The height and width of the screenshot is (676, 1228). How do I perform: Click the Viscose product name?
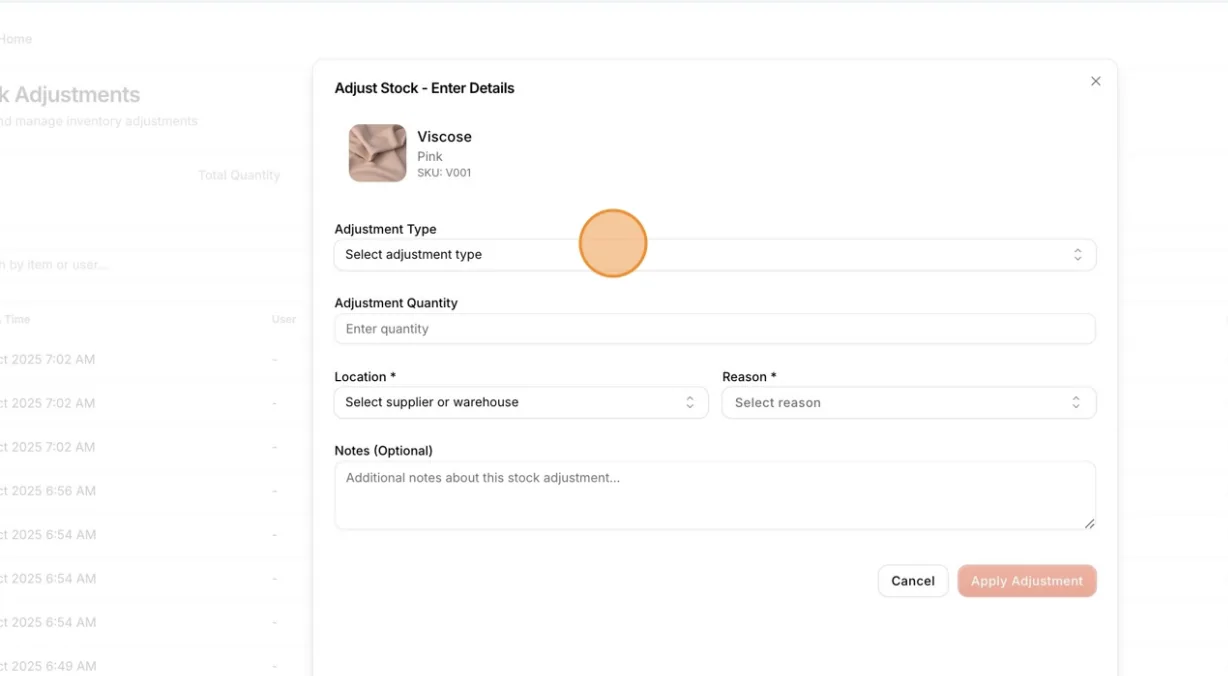[x=444, y=137]
